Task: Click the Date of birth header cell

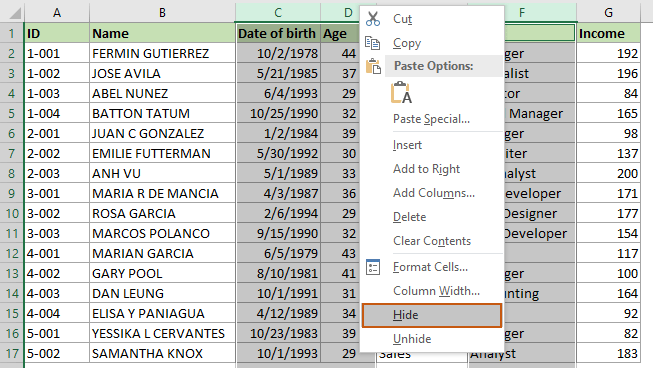Action: coord(278,33)
